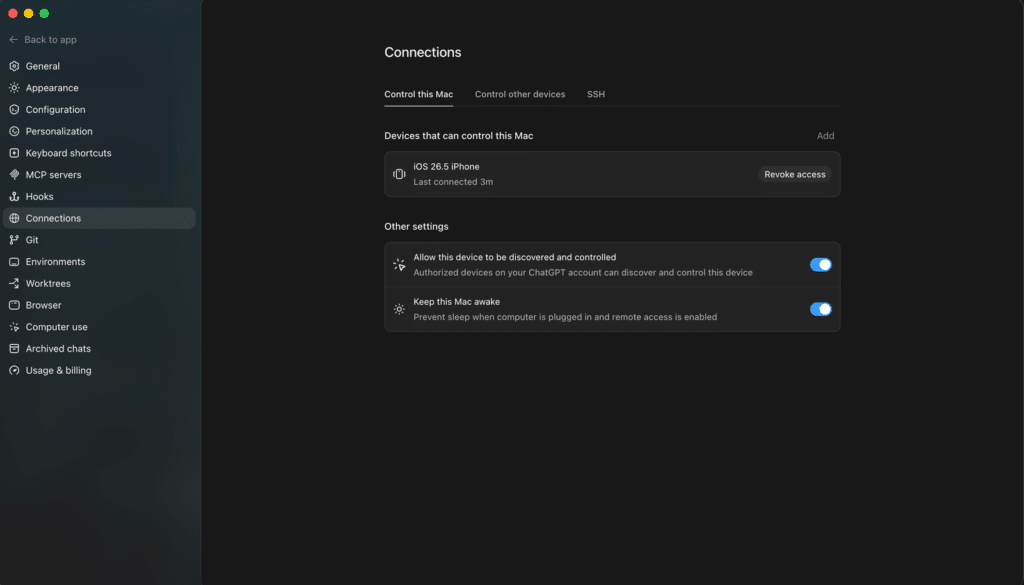
Task: Click the iPhone device icon
Action: [399, 174]
